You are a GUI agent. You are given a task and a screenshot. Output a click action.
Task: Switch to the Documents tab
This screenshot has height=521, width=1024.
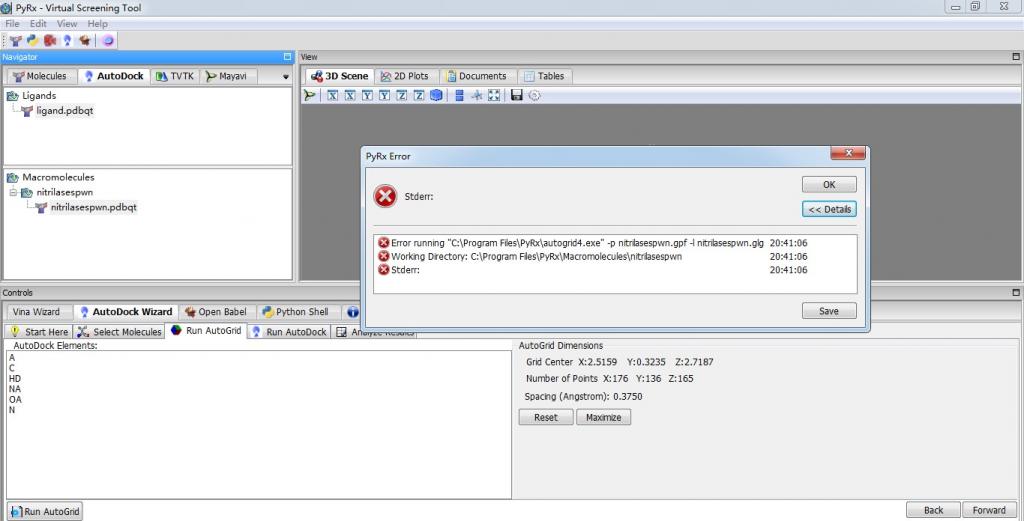click(x=476, y=76)
